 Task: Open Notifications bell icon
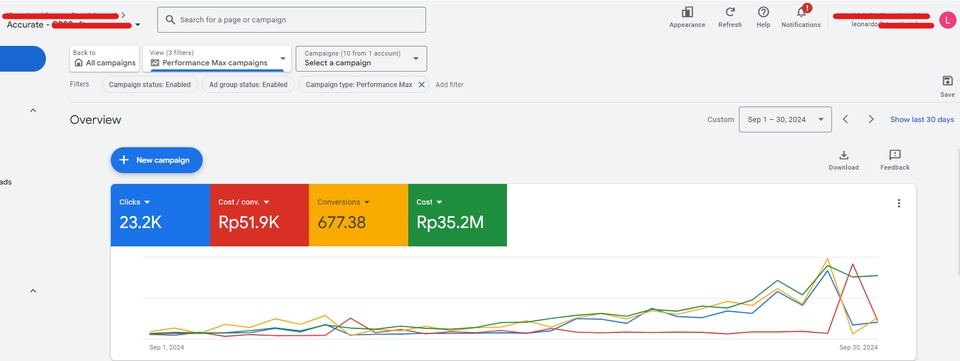click(x=801, y=12)
